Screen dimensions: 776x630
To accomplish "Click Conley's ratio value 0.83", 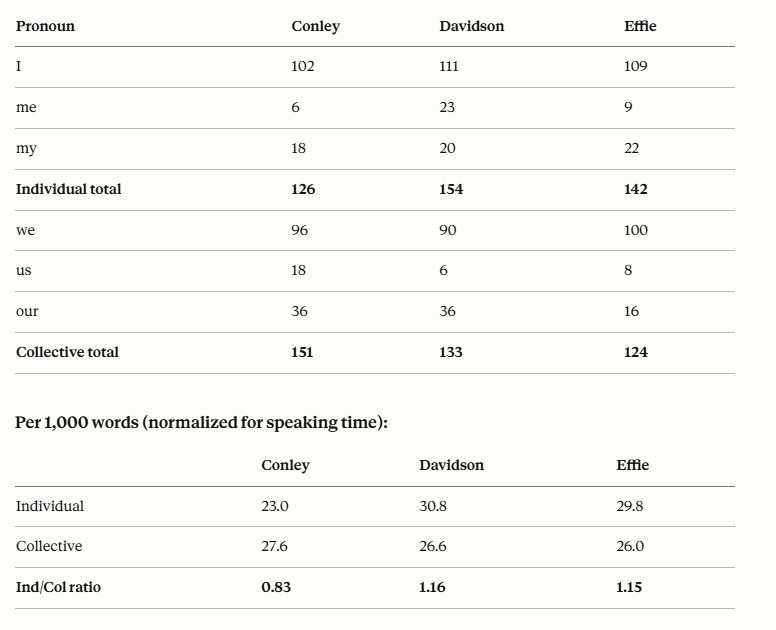I will (x=276, y=587).
